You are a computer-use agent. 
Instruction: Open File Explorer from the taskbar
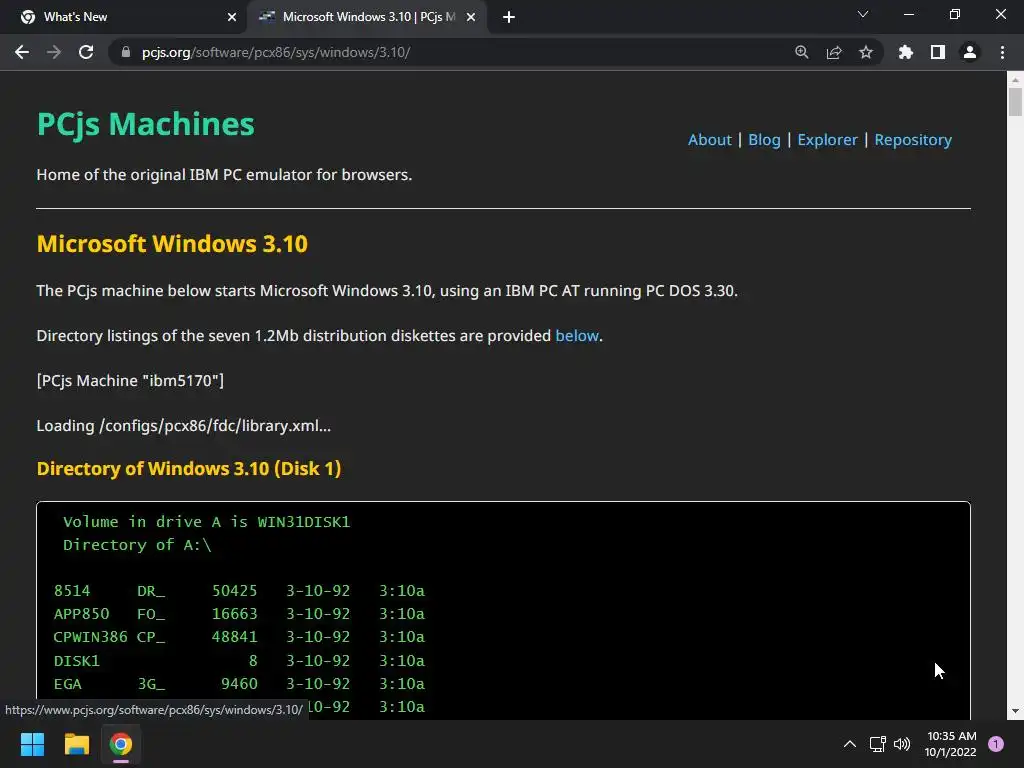click(76, 744)
